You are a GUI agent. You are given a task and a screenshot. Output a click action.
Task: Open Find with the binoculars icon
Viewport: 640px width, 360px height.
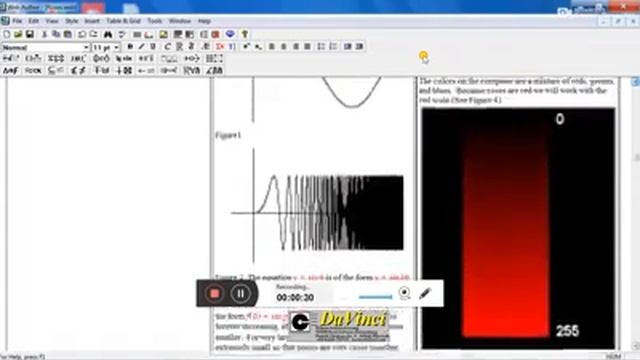pyautogui.click(x=108, y=34)
